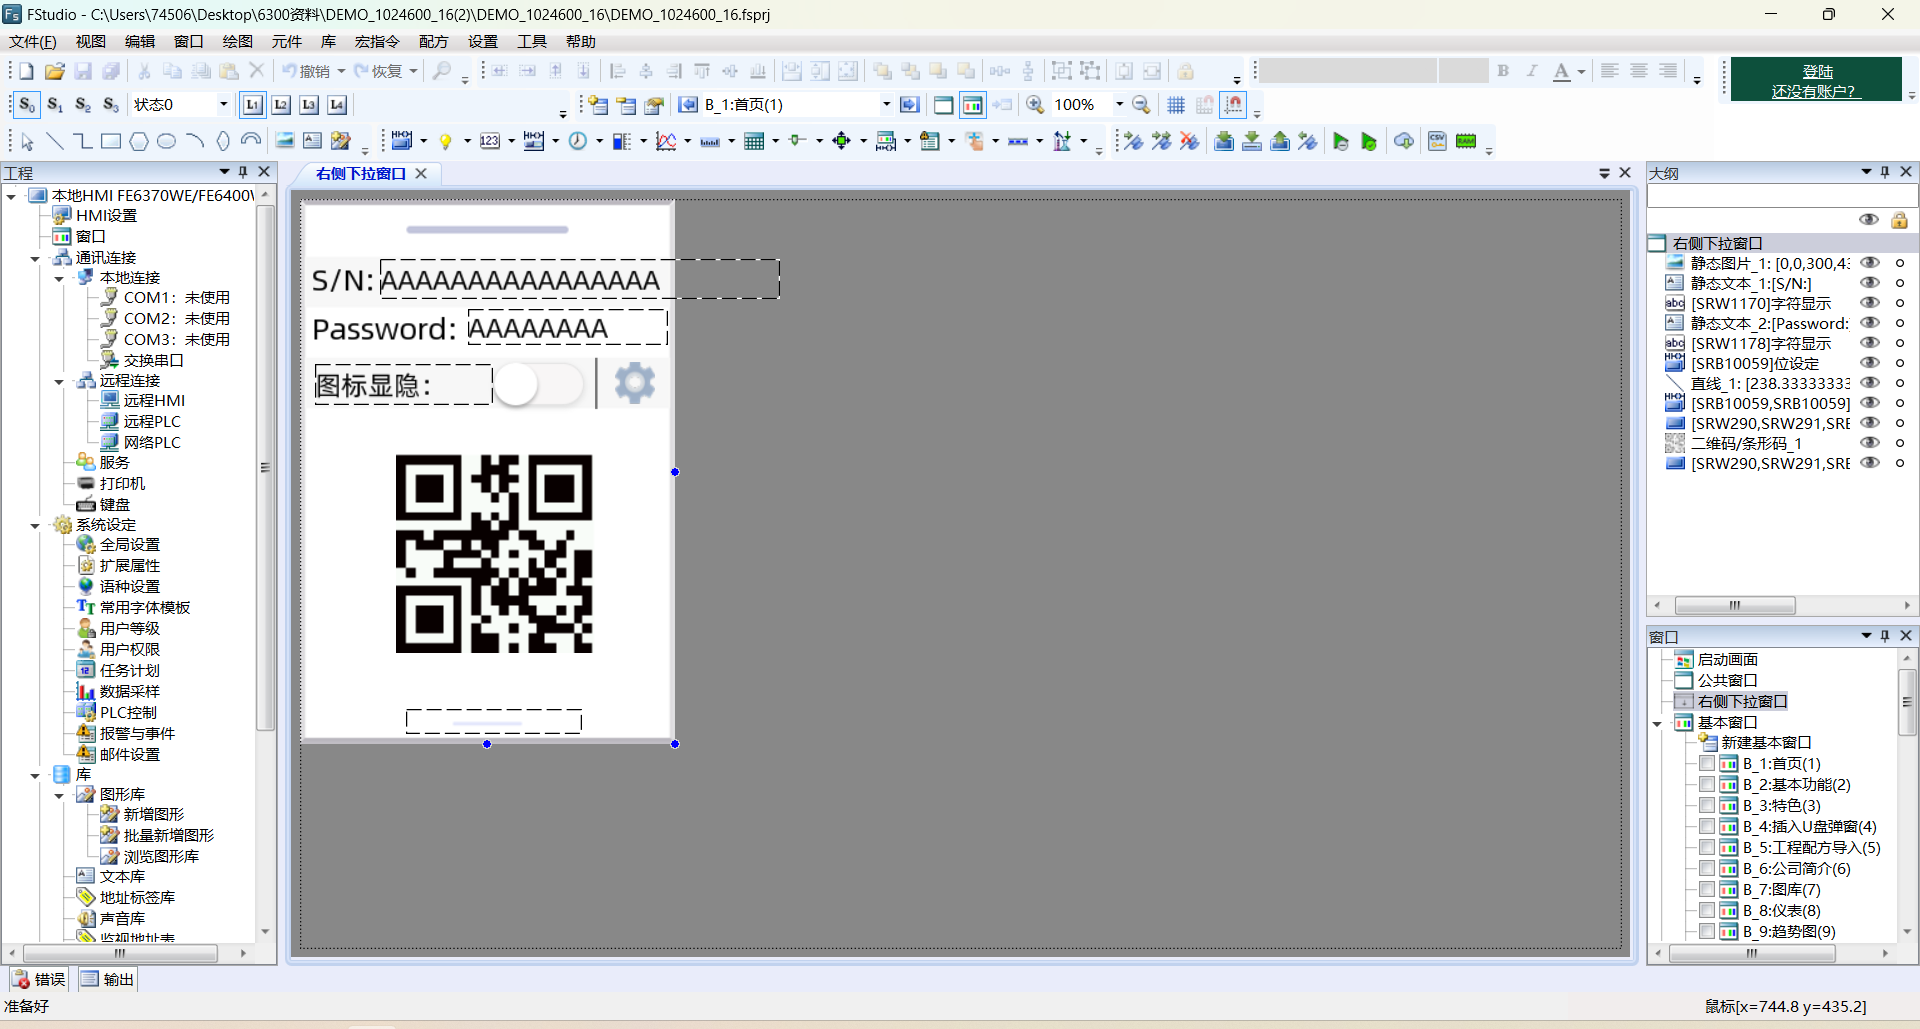Select the Ellipse drawing tool
Screen dimensions: 1920x1029
167,141
